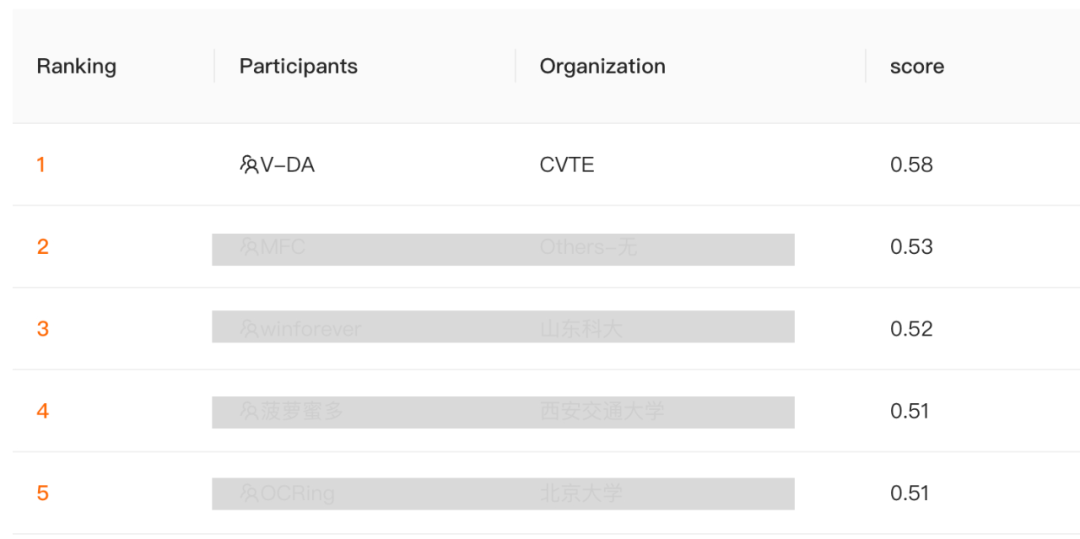Click the user icon beside V-DA
Screen dimensions: 1080x539
tap(249, 165)
